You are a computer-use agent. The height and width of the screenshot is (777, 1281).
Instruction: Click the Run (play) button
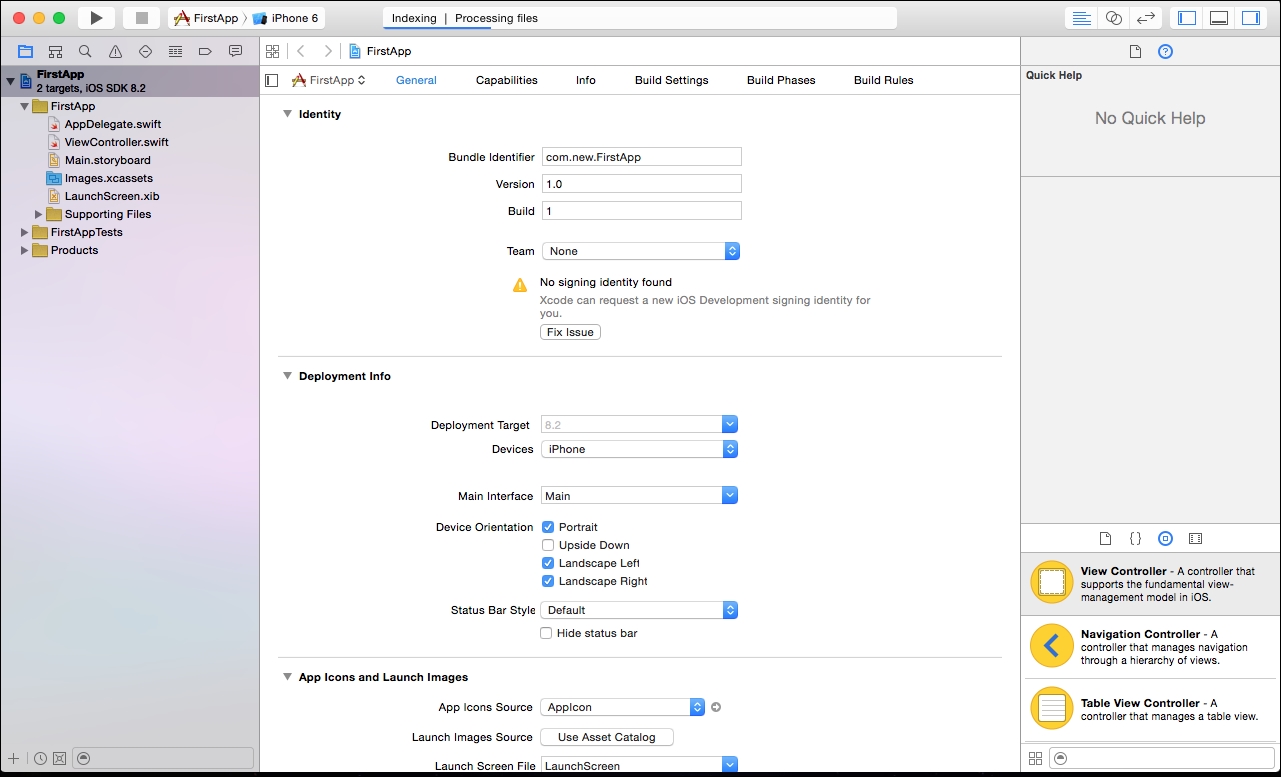point(96,18)
